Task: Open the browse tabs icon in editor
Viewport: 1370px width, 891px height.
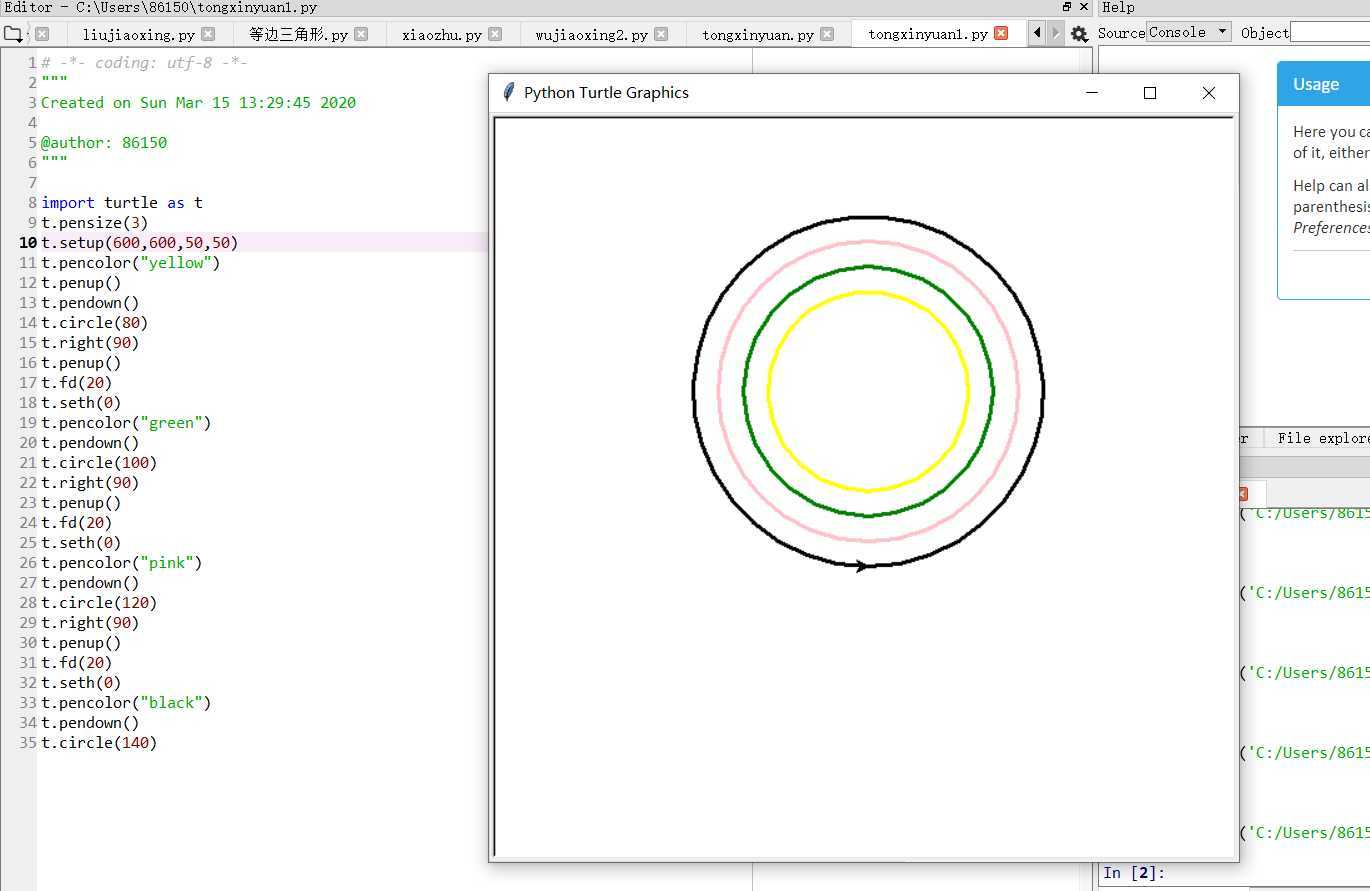Action: [x=13, y=33]
